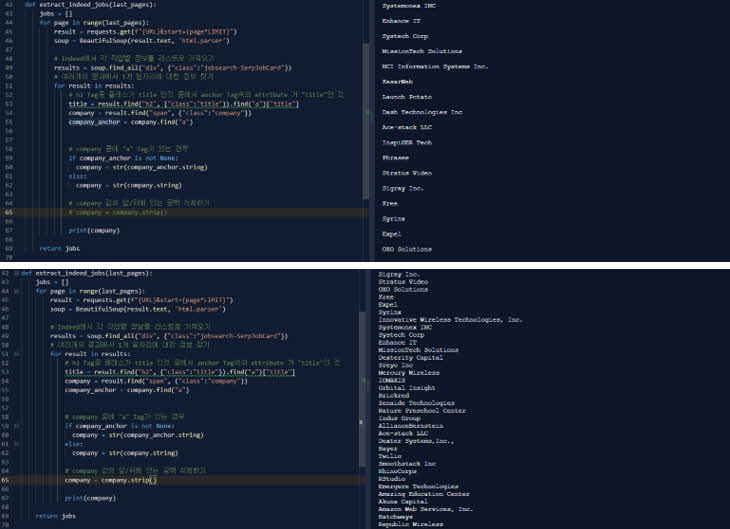
Task: Click 'soup = BeautifulSoup' line in the lower editor
Action: pyautogui.click(x=138, y=309)
